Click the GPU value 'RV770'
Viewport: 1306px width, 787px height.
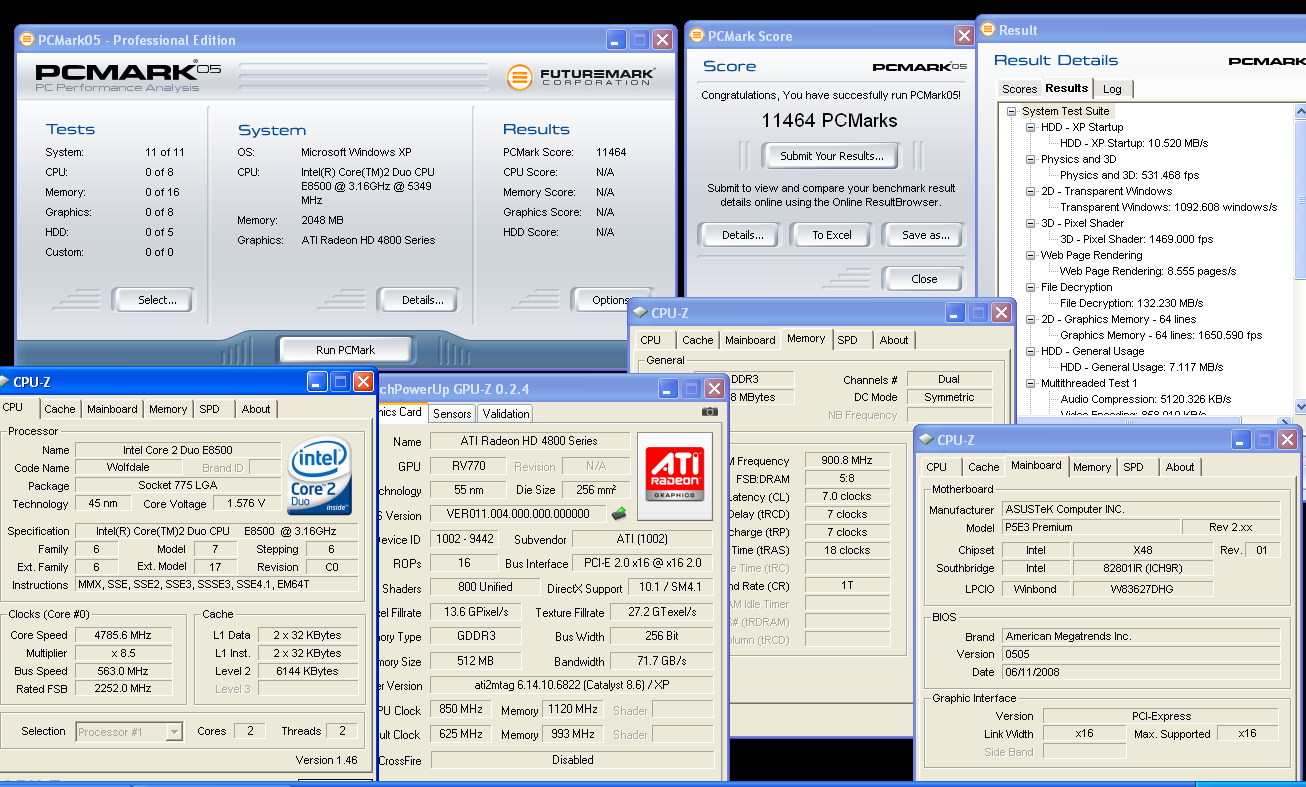point(469,466)
